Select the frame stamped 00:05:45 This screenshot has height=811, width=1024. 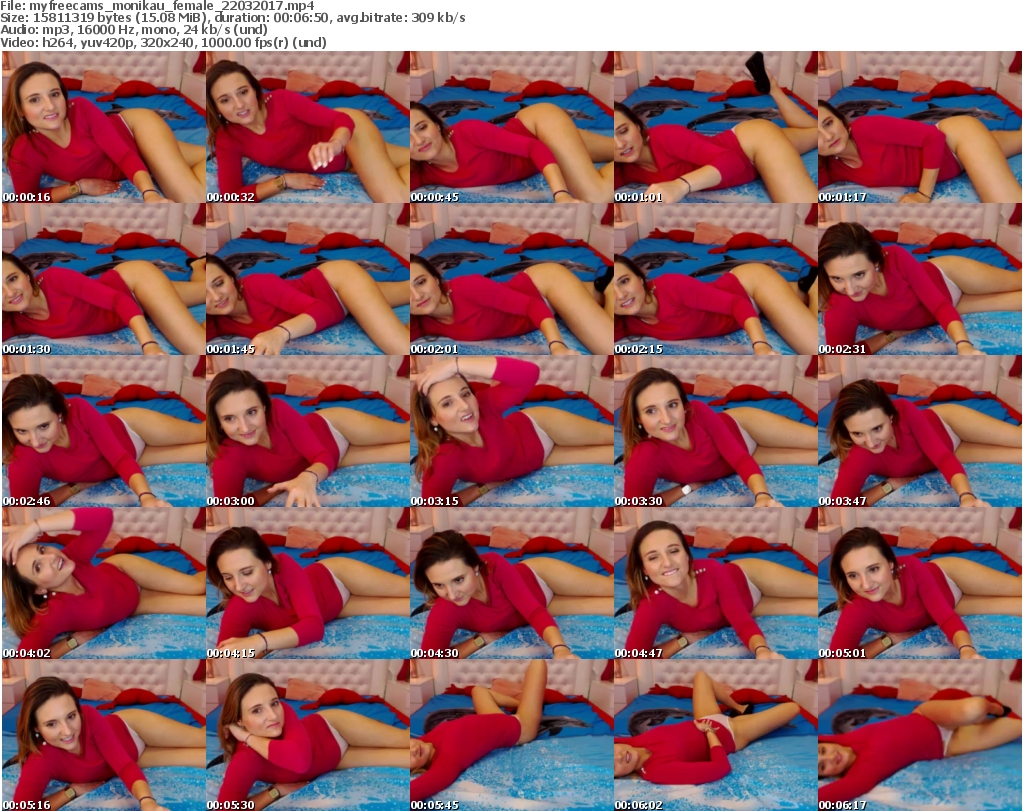click(x=511, y=735)
